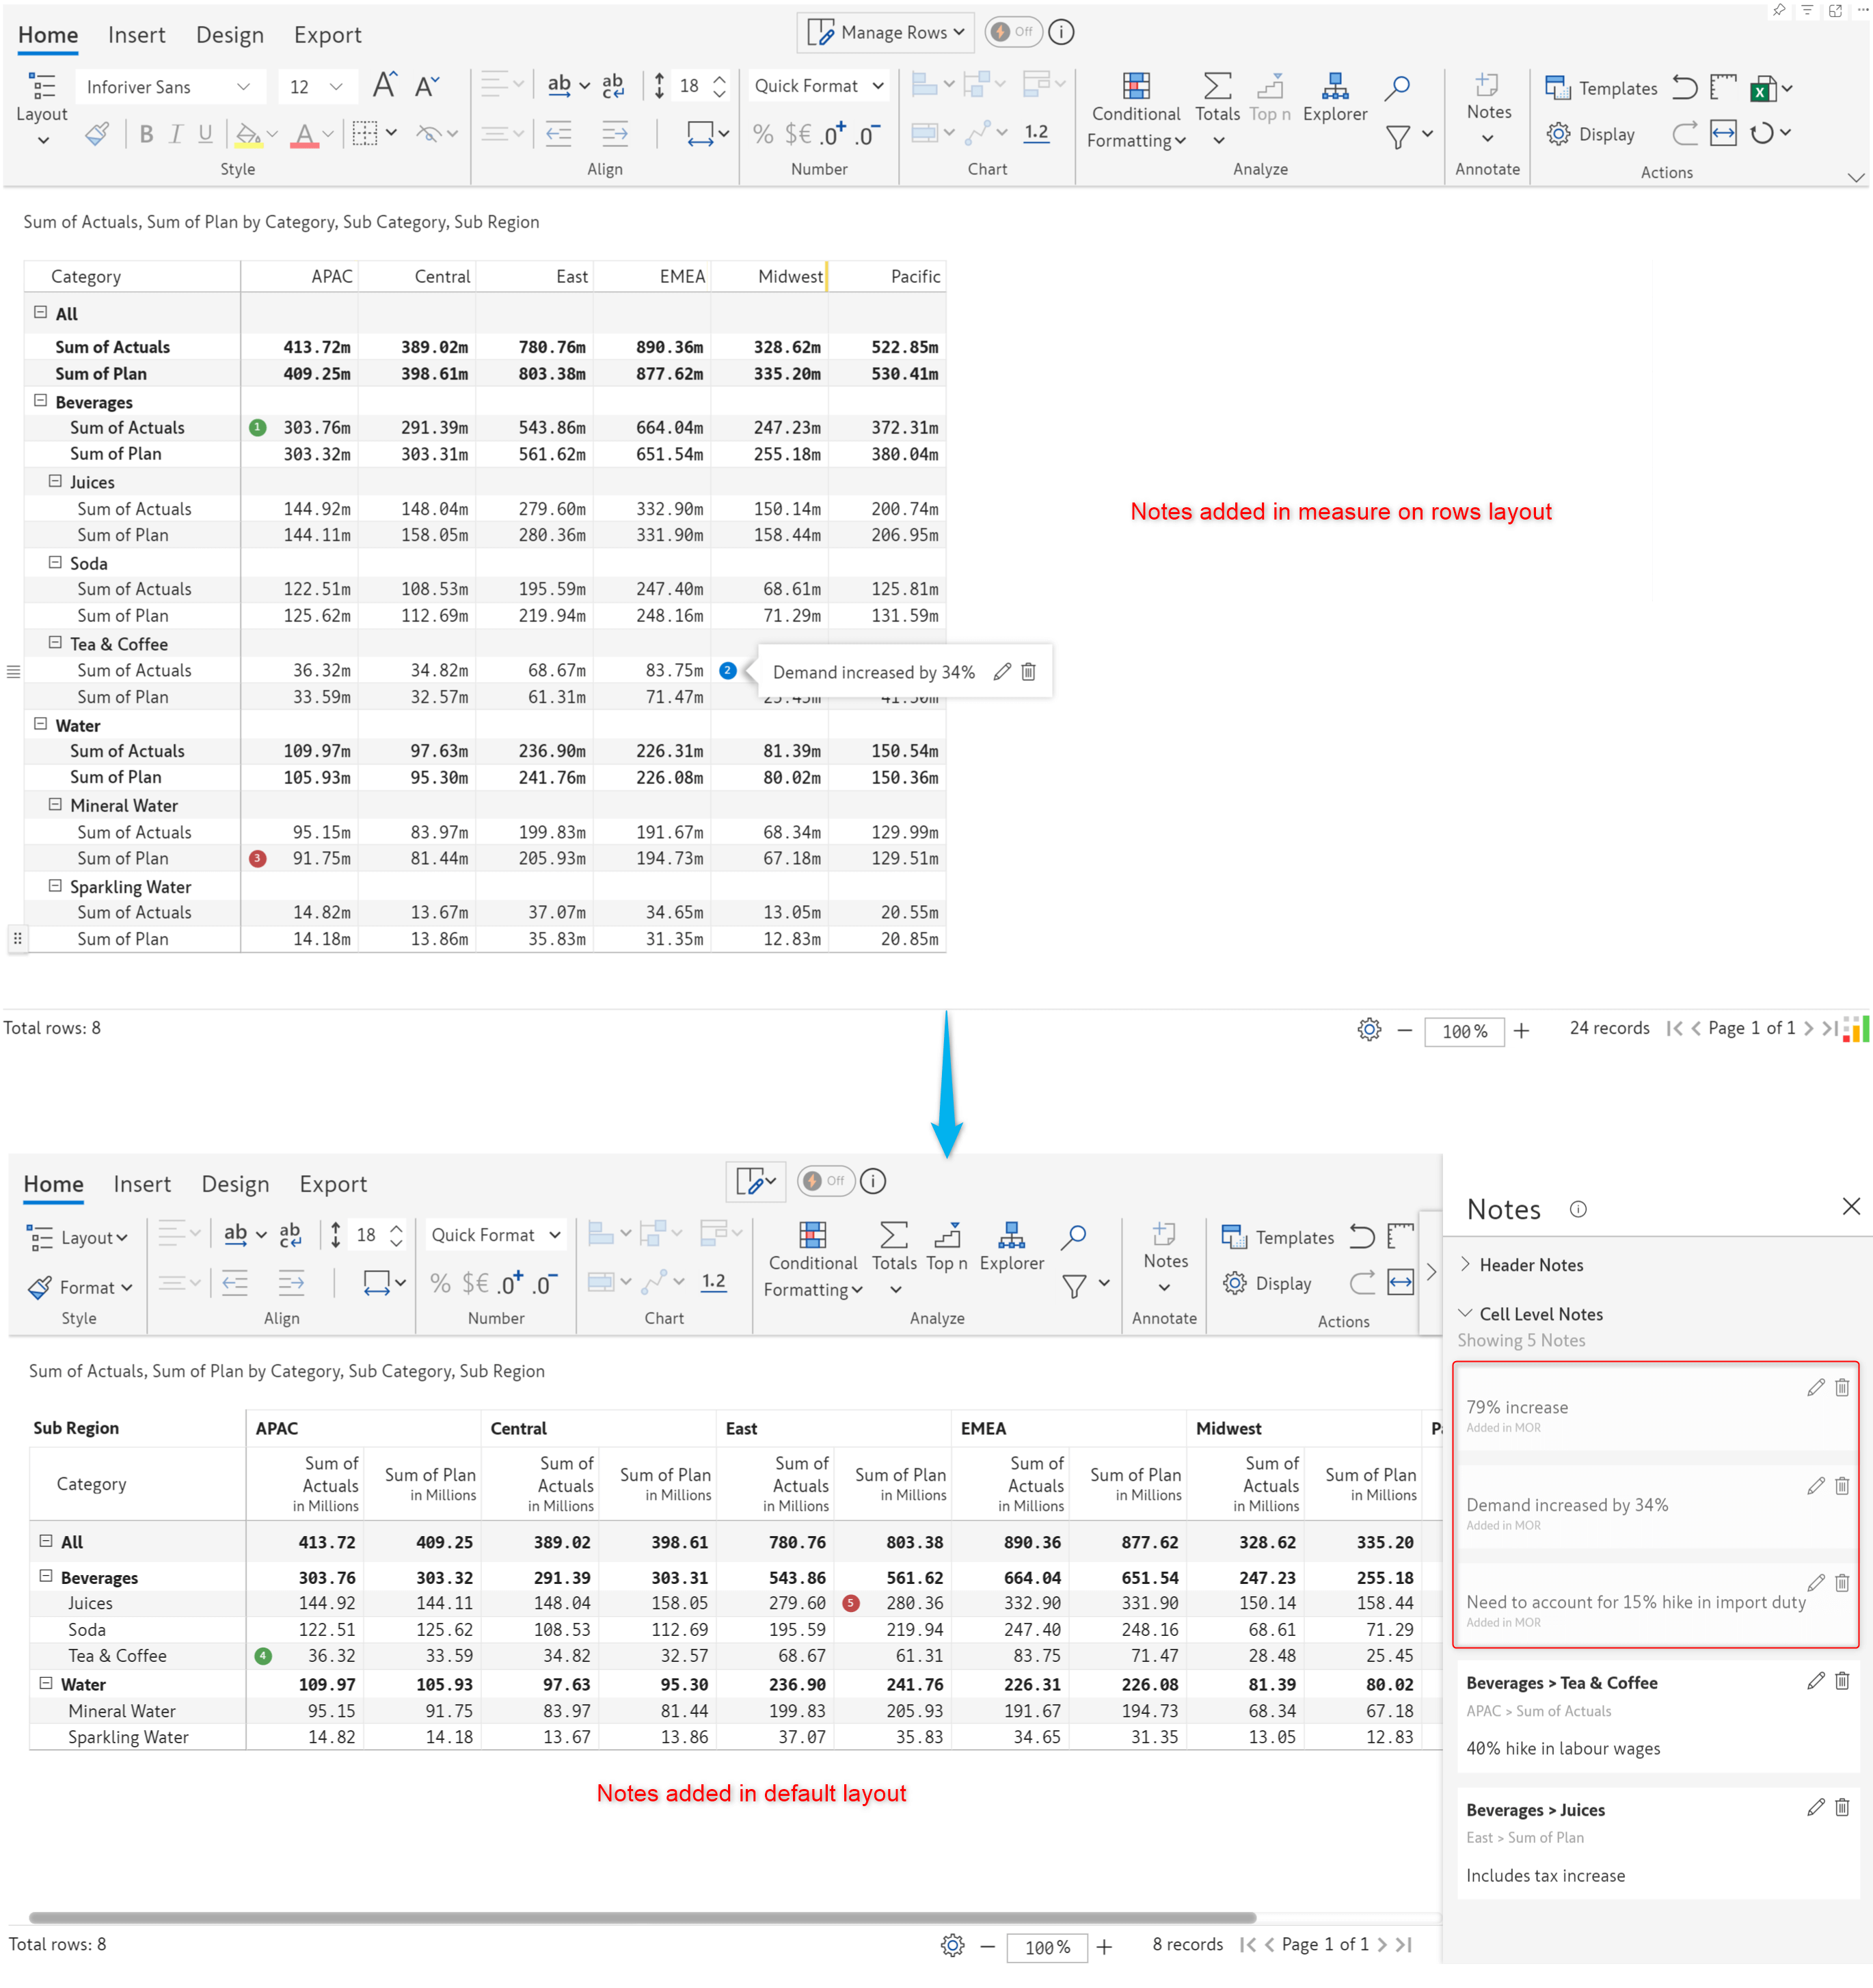The height and width of the screenshot is (1988, 1873).
Task: Open the Layout dropdown in bottom ribbon
Action: 78,1238
